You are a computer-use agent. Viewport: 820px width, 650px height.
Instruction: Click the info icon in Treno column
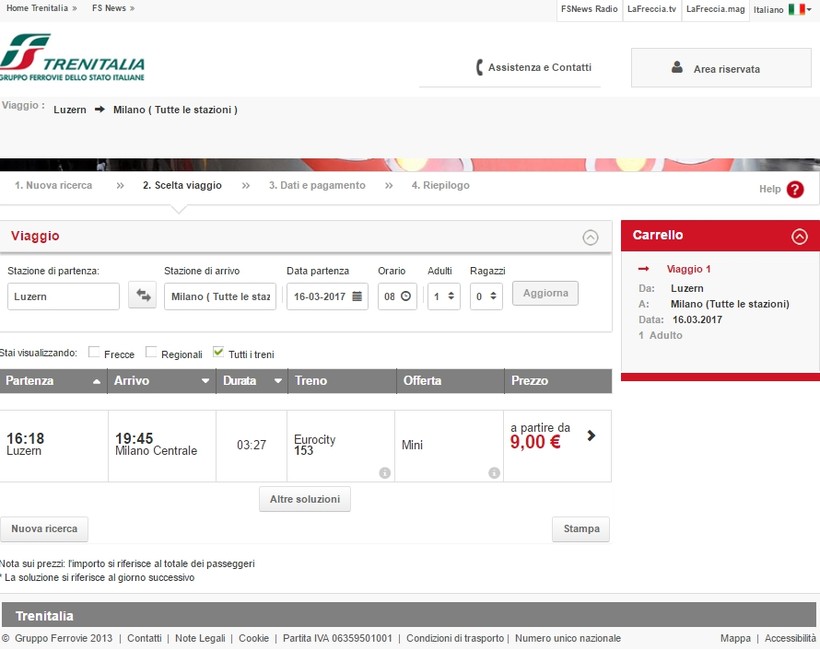(384, 473)
